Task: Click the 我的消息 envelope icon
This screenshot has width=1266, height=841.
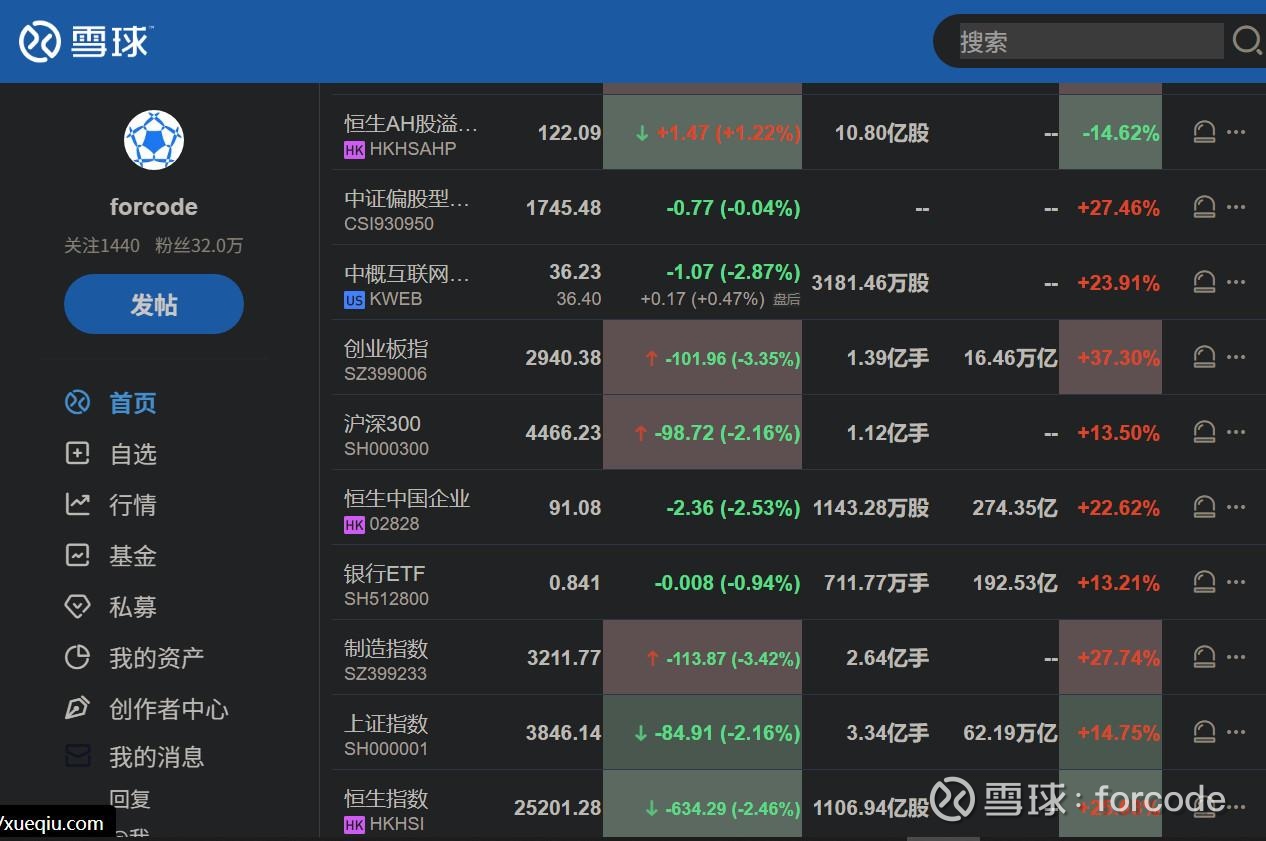Action: [78, 757]
